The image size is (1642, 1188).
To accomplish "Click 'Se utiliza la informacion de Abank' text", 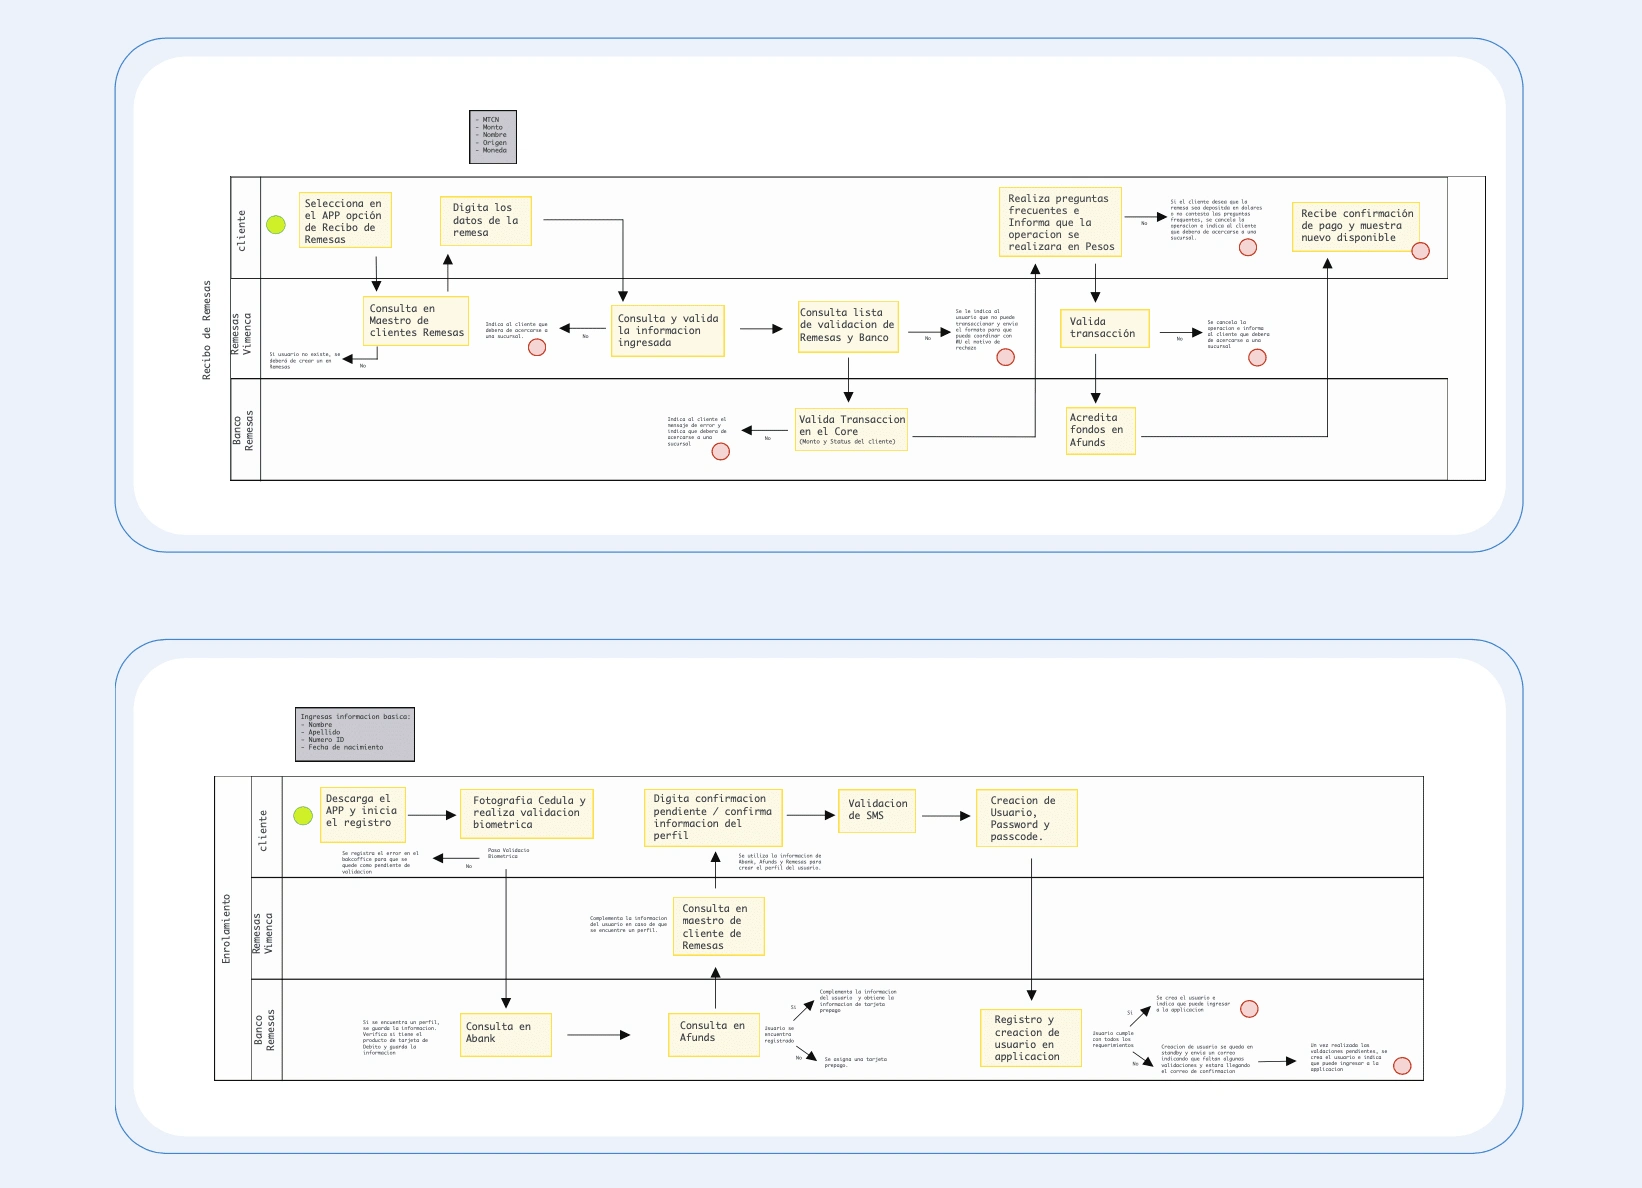I will [x=780, y=861].
